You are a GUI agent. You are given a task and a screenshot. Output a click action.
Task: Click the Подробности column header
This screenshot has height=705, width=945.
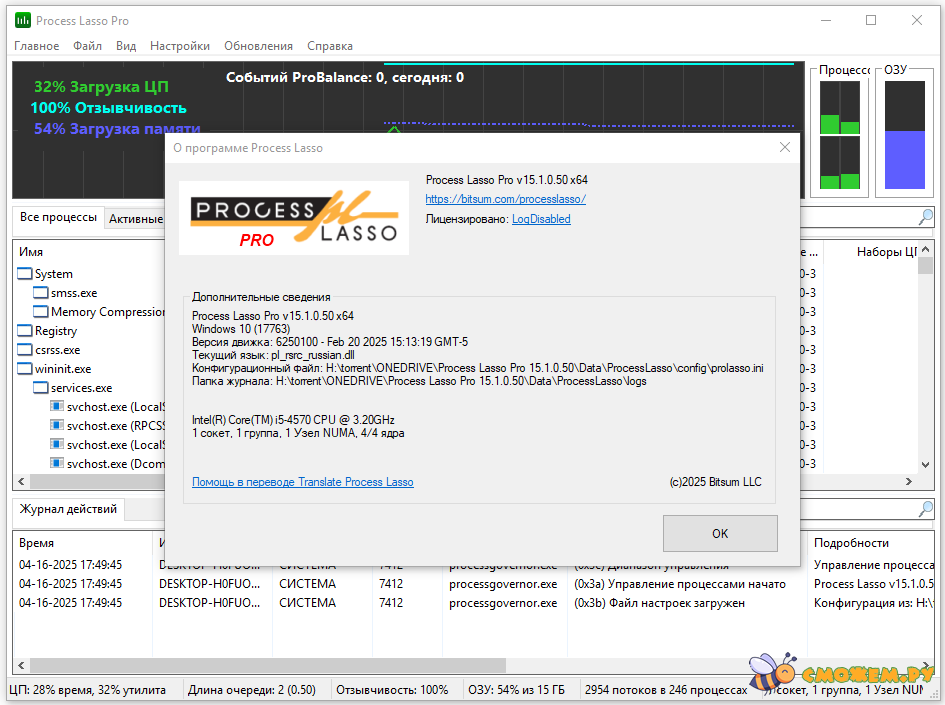click(851, 543)
